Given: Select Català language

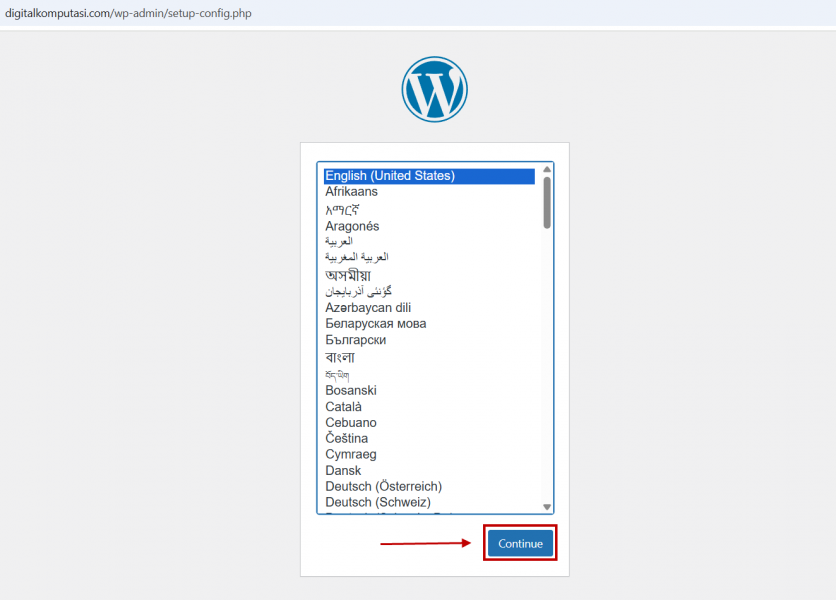Looking at the screenshot, I should (x=429, y=406).
